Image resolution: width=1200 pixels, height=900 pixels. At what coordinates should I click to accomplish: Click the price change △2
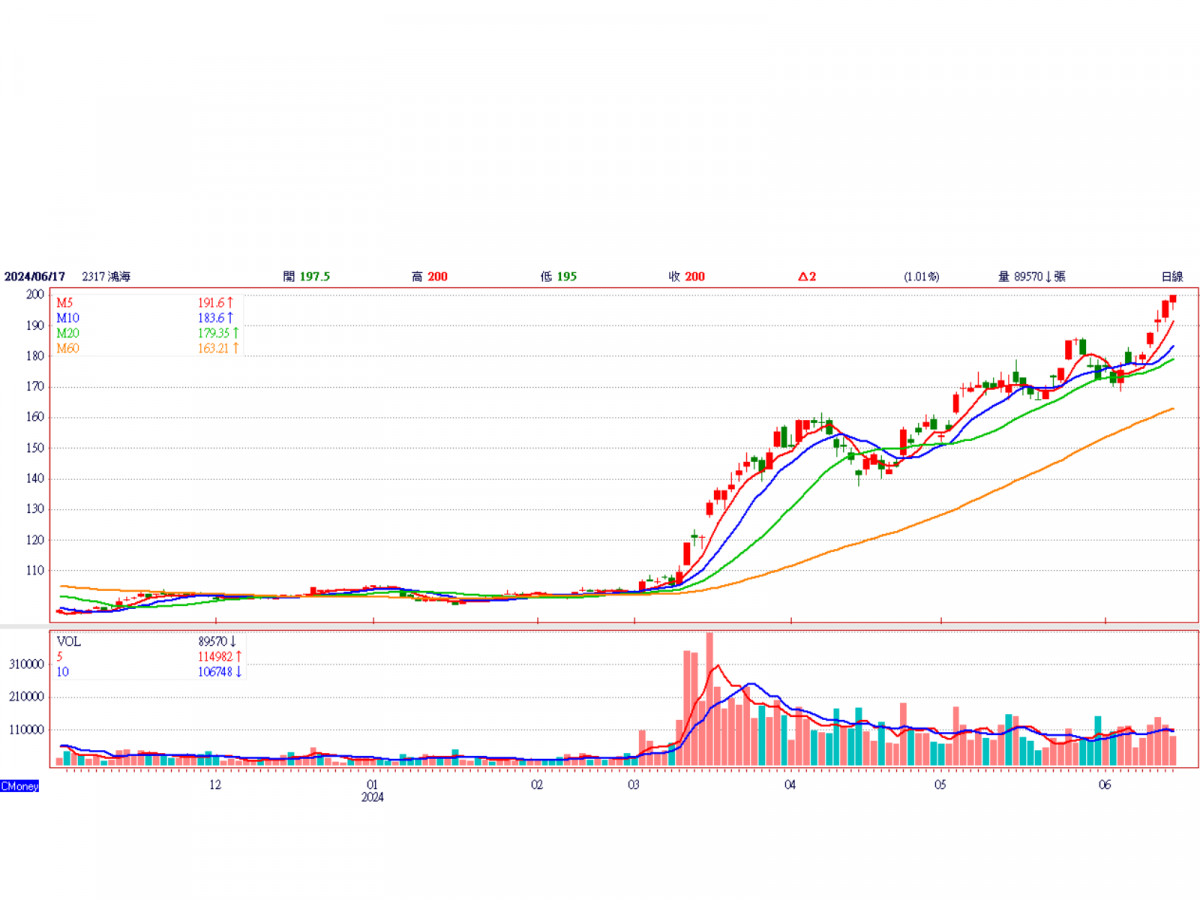tap(807, 276)
